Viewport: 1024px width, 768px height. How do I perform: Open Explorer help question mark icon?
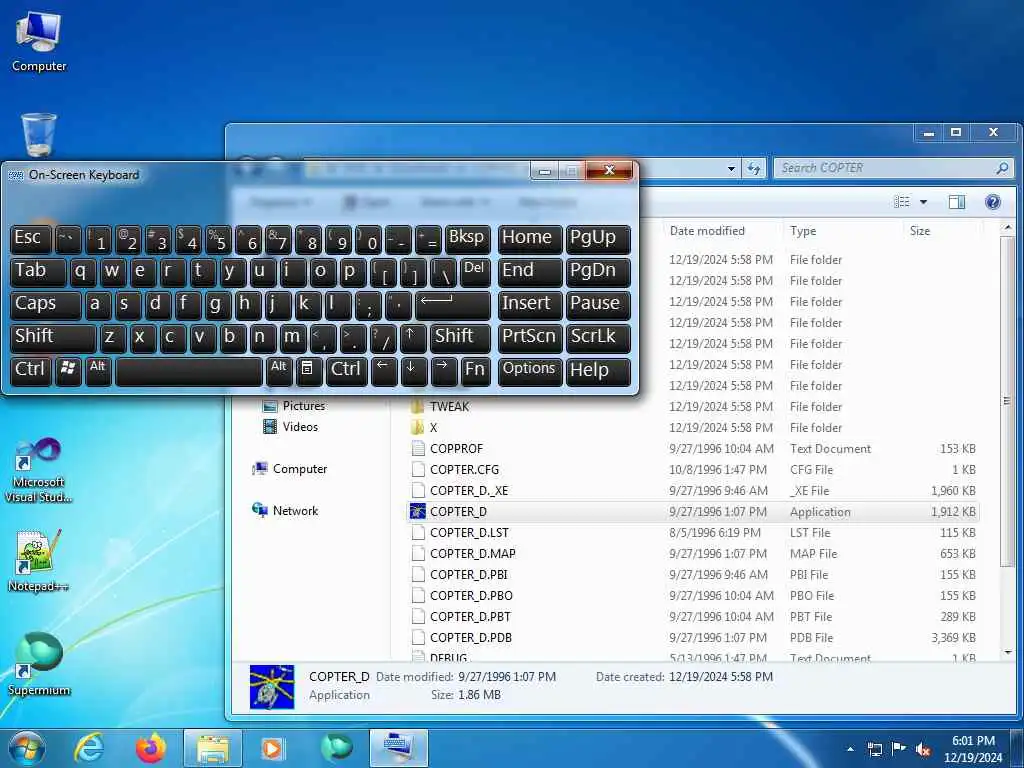coord(993,202)
